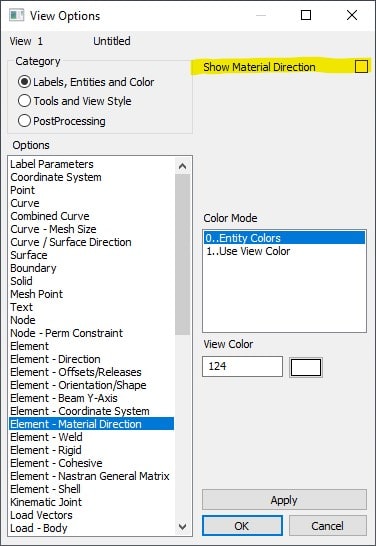Click the options list scroll down arrow
The height and width of the screenshot is (546, 376).
click(182, 526)
